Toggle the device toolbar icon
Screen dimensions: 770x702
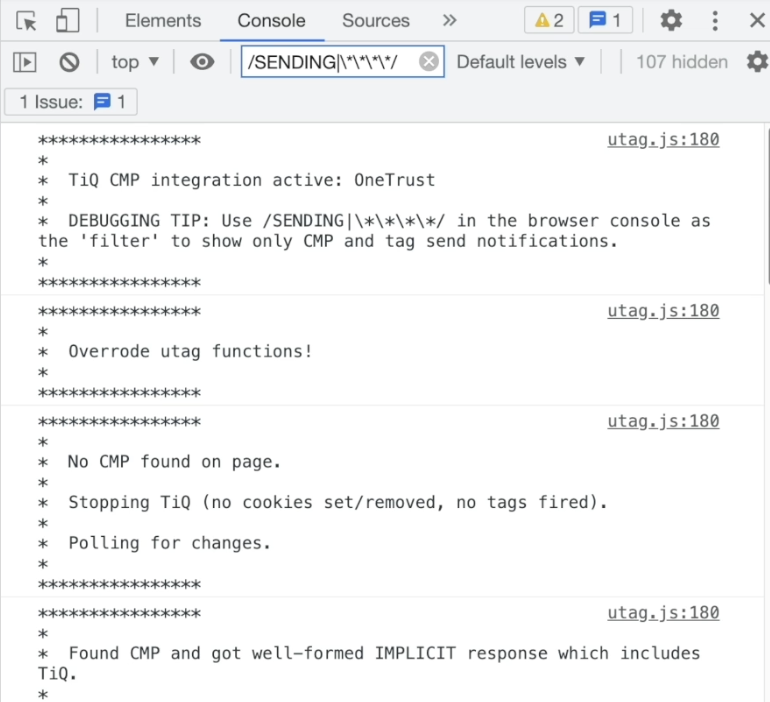tap(68, 21)
